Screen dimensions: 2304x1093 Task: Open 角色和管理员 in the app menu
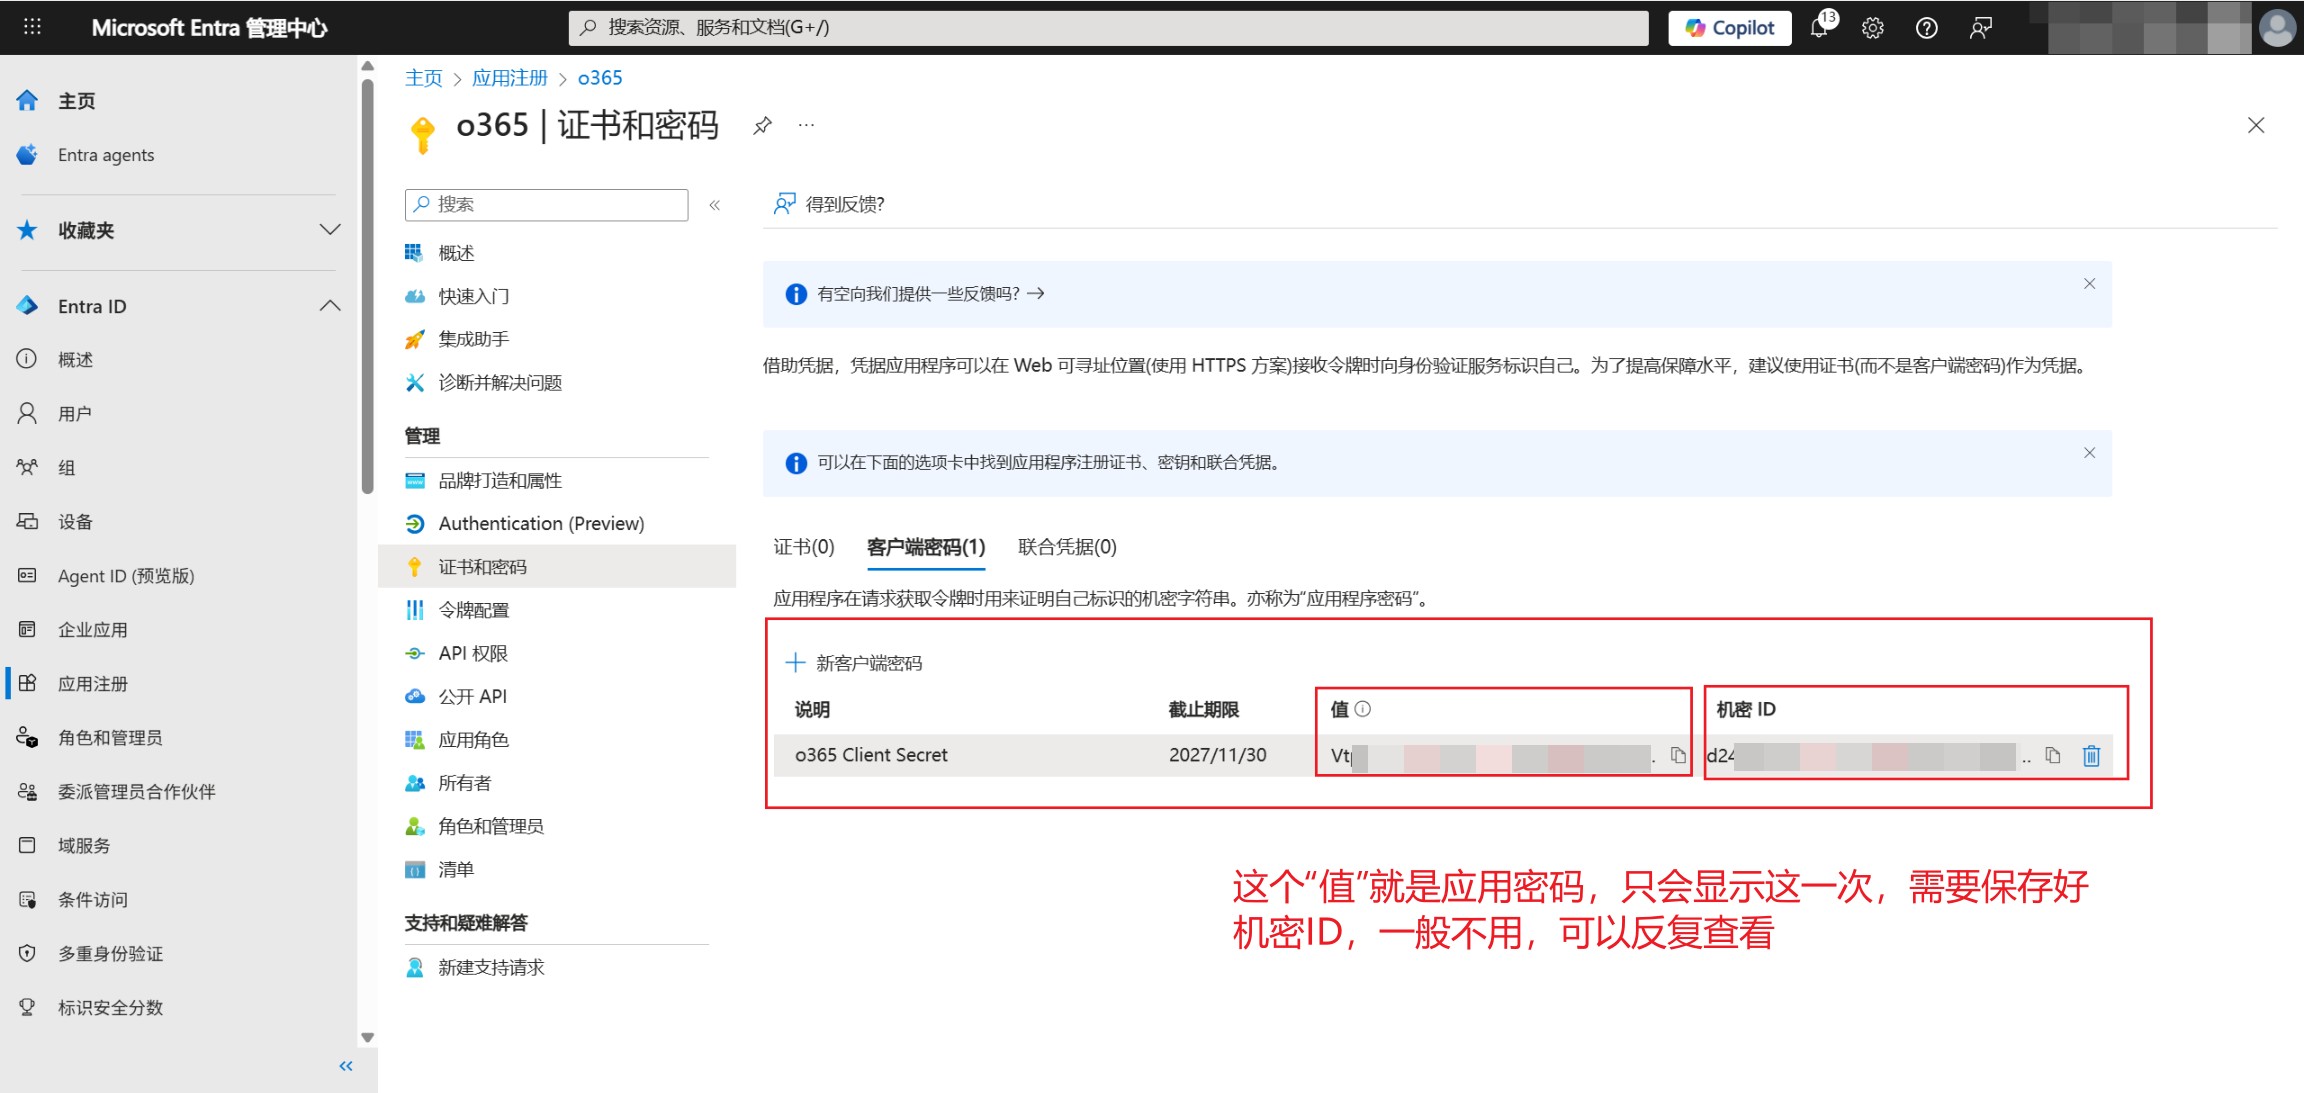tap(490, 826)
